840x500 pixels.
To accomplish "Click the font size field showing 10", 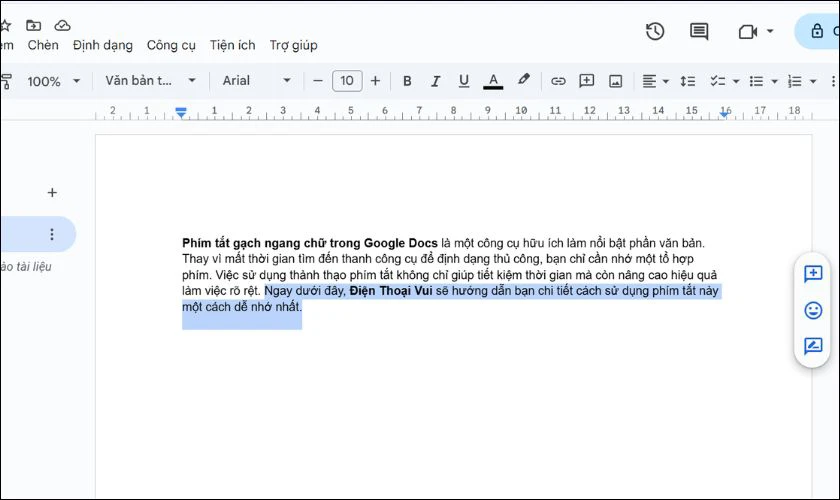I will coord(347,81).
